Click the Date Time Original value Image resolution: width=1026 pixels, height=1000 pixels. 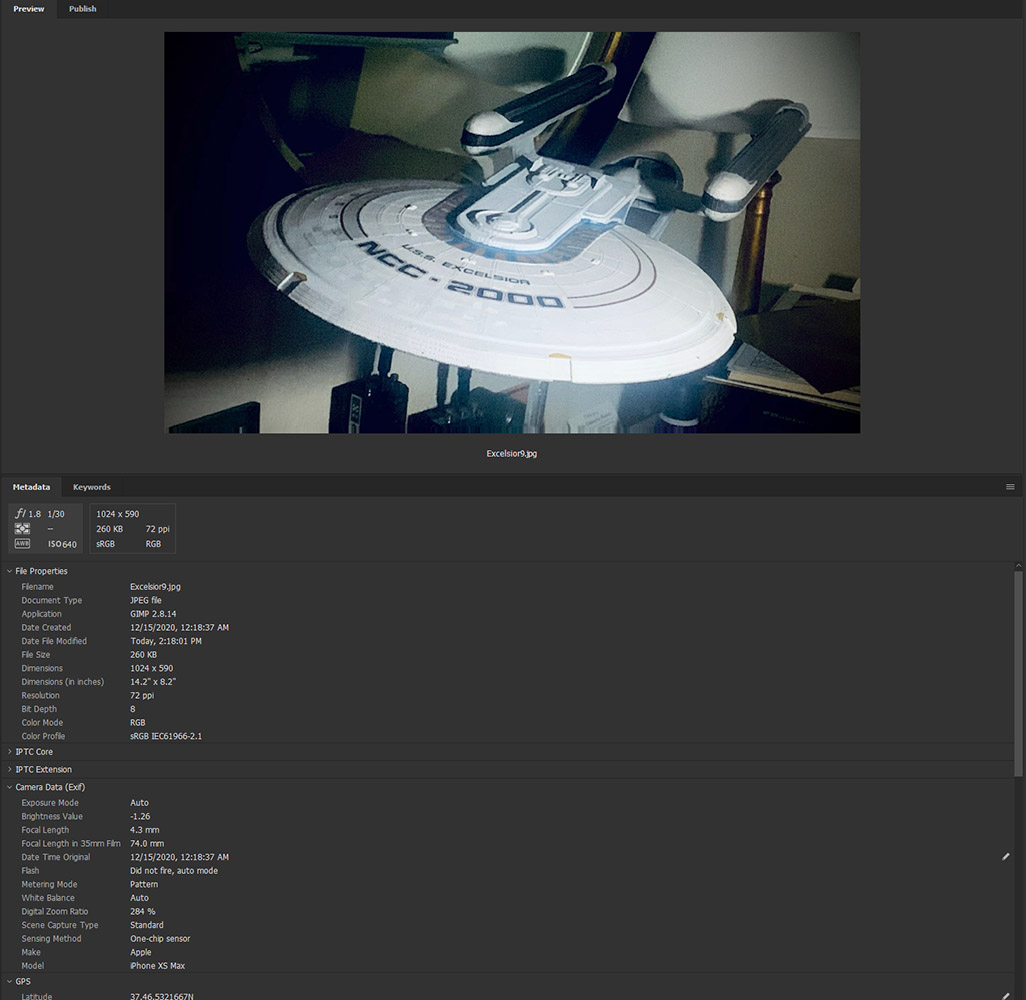coord(179,857)
